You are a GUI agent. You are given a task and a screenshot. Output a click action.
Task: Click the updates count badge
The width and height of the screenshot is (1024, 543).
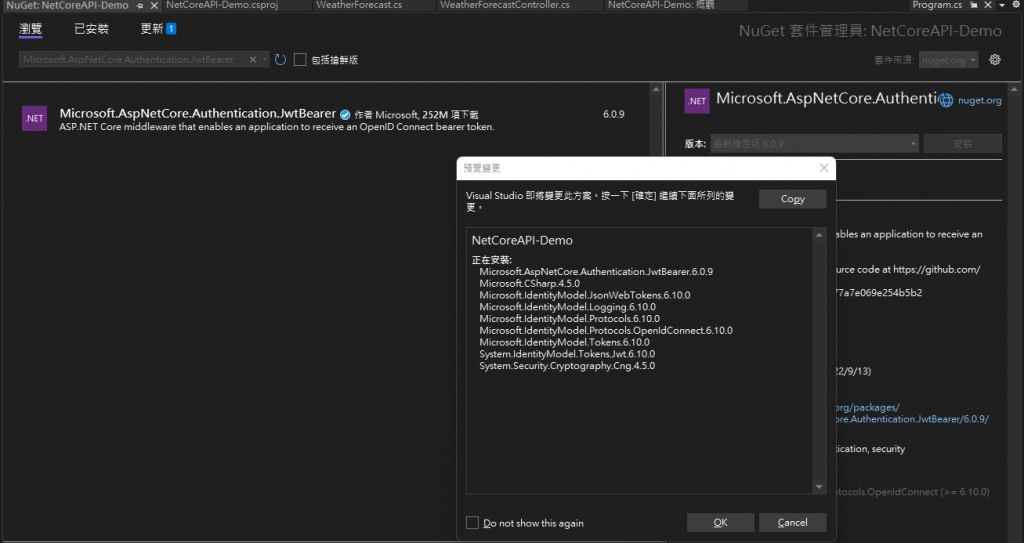point(171,29)
